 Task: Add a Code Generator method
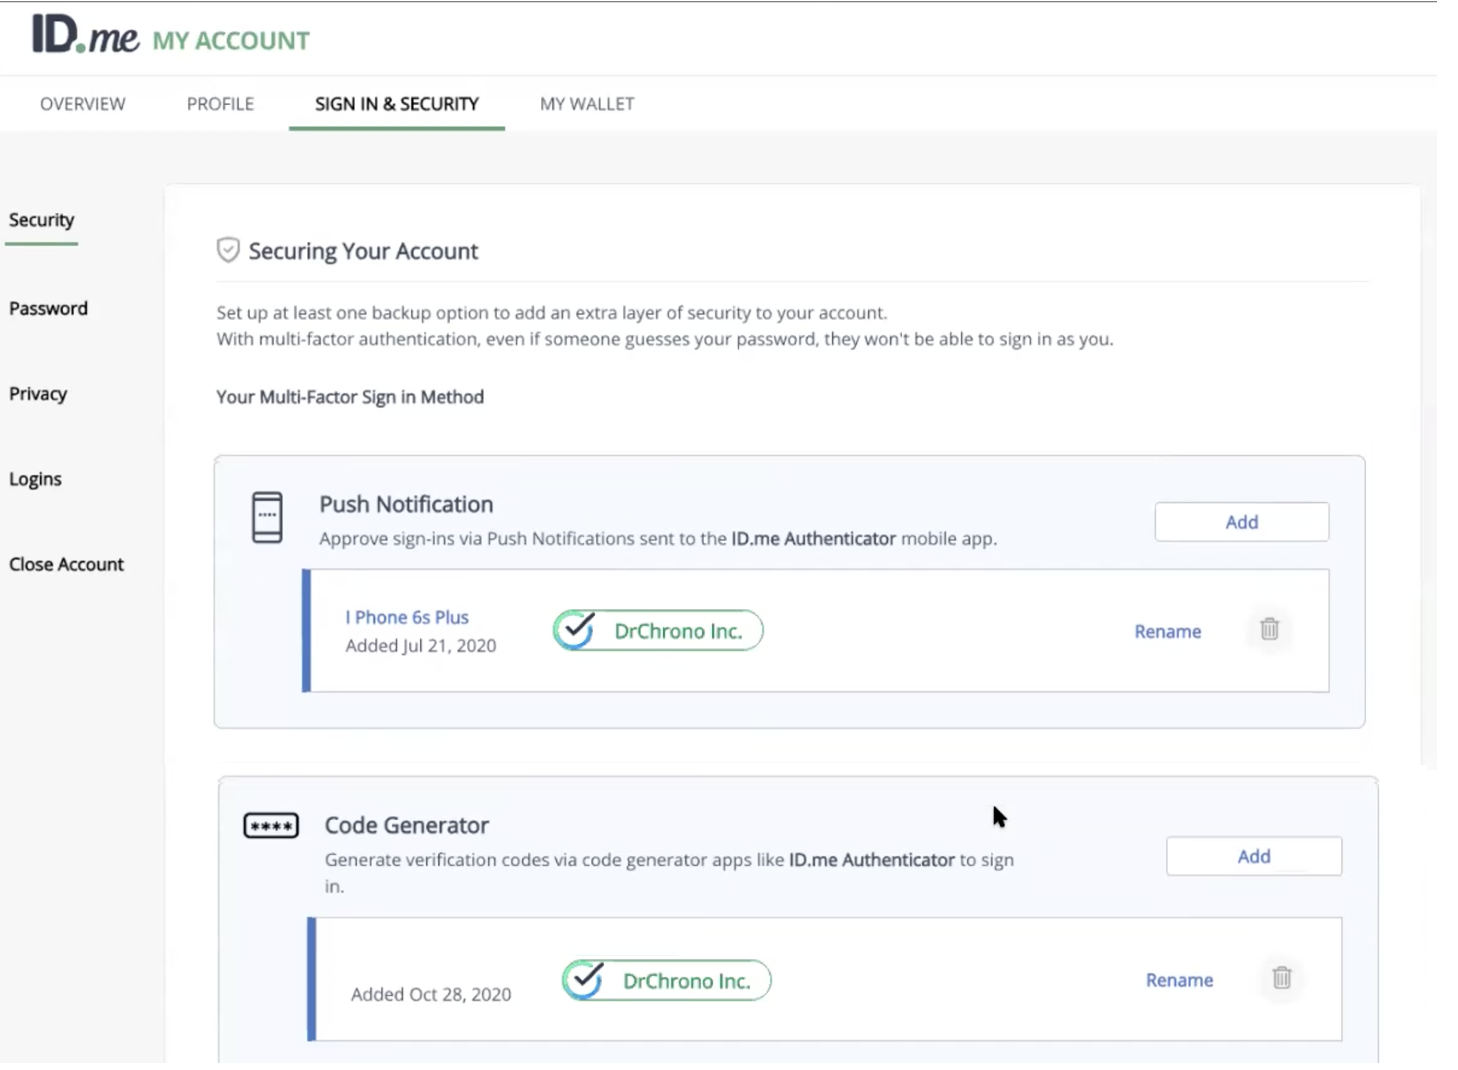pos(1254,856)
